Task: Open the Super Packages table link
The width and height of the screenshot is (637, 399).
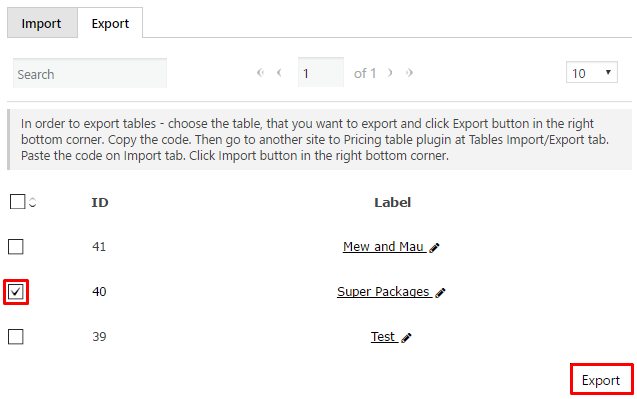Action: 384,292
